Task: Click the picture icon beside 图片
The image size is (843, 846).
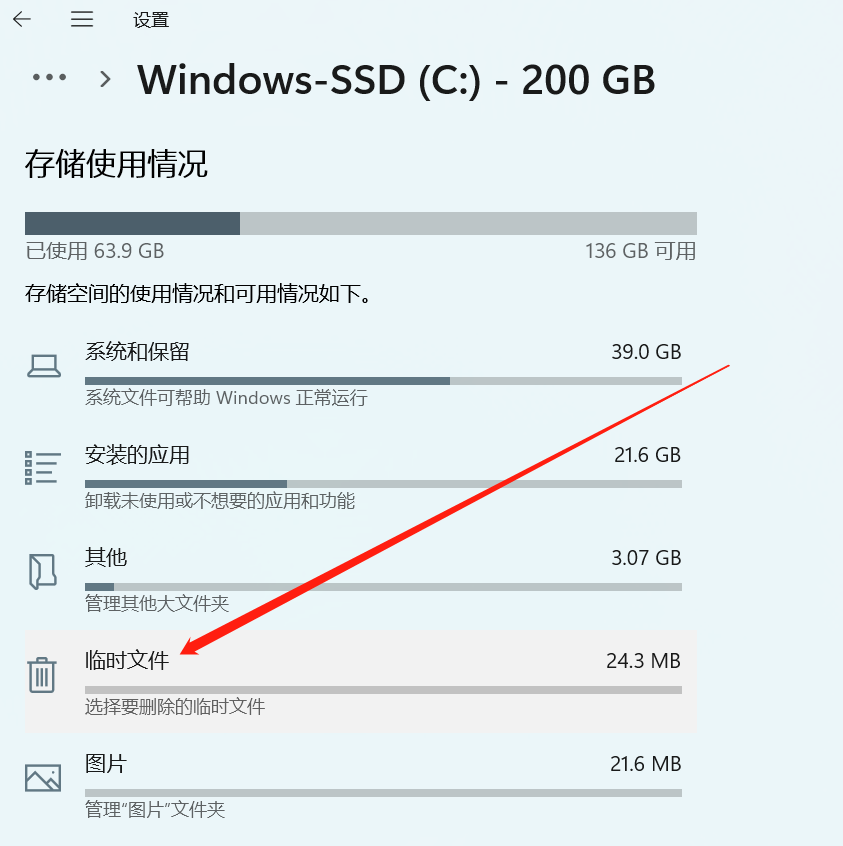Action: coord(43,777)
